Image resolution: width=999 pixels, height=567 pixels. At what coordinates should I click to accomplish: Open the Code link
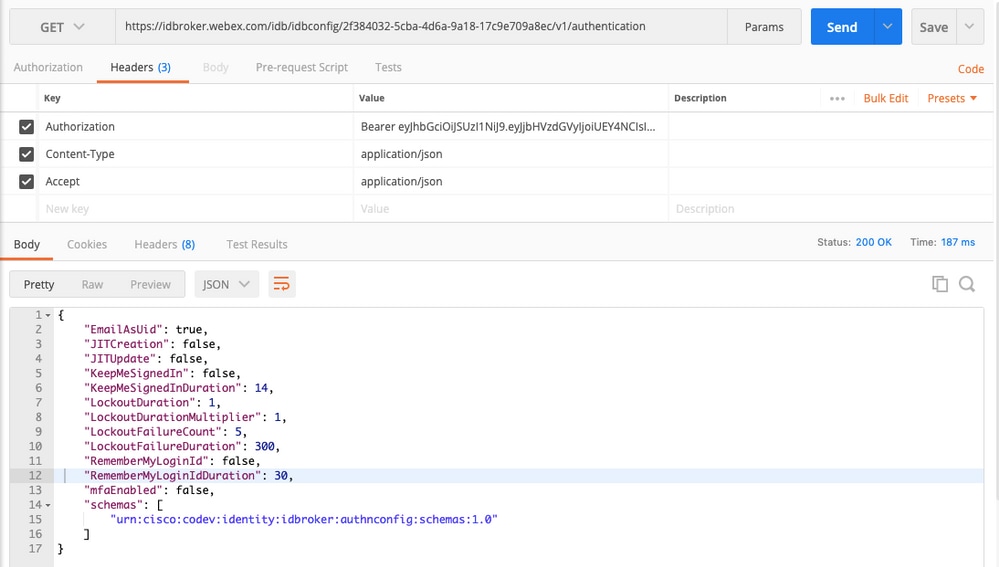tap(971, 69)
